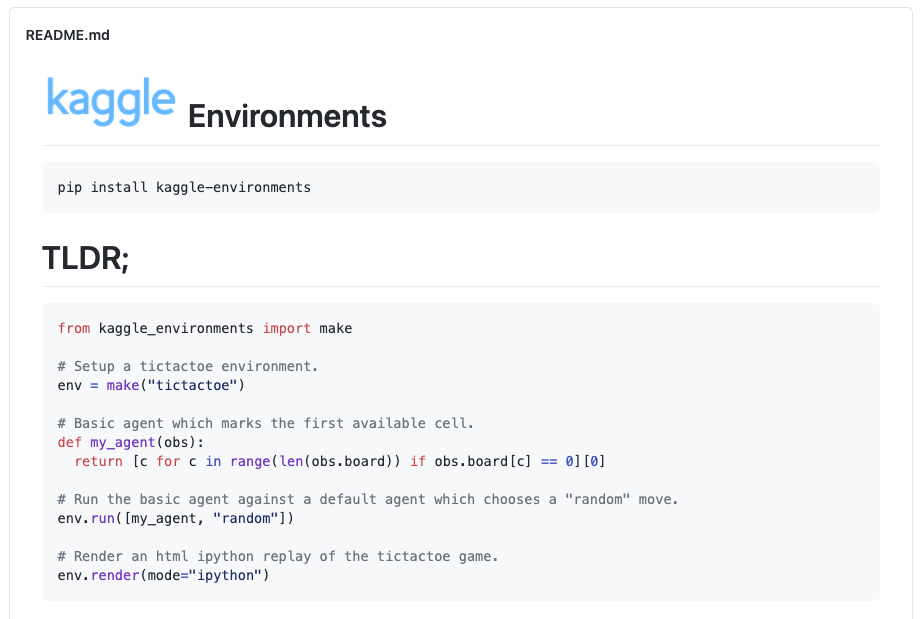Click the range(len(obs.board)) expression

(315, 462)
